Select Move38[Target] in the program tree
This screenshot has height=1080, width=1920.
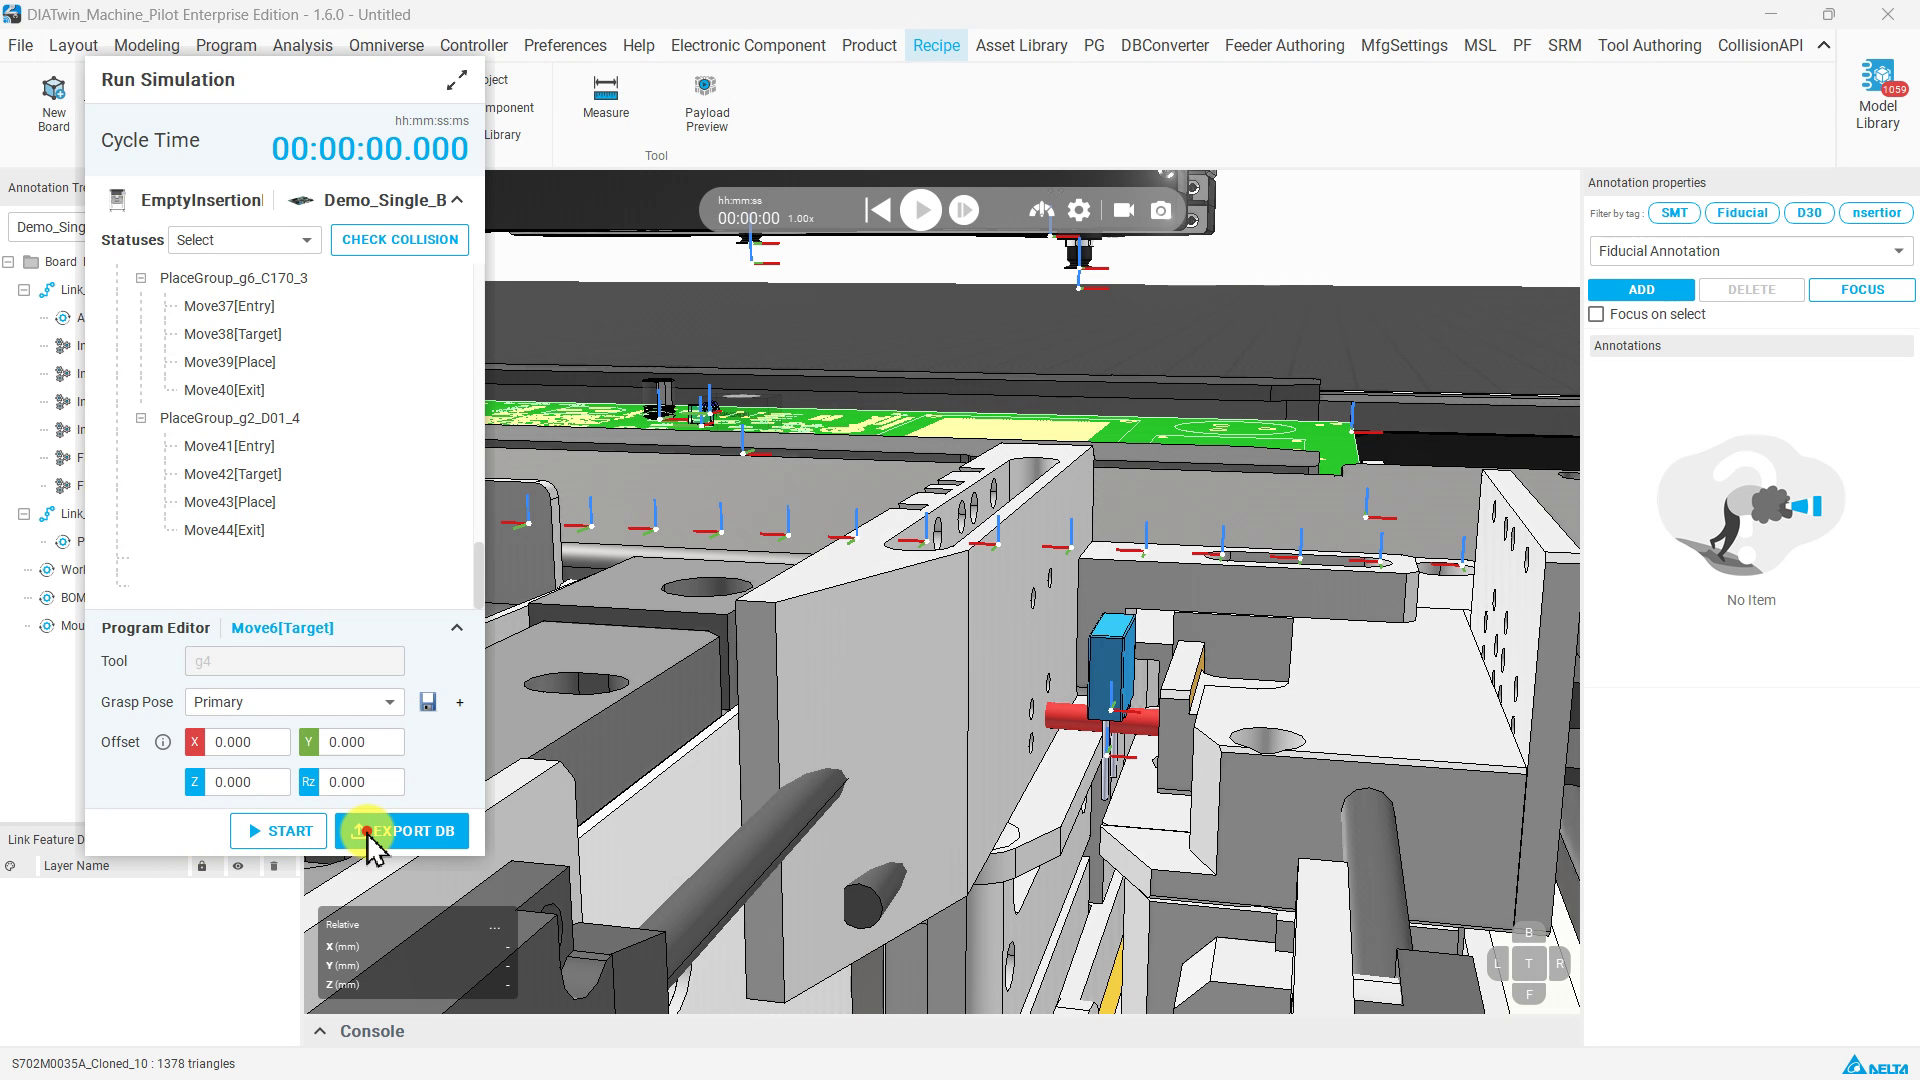(233, 334)
